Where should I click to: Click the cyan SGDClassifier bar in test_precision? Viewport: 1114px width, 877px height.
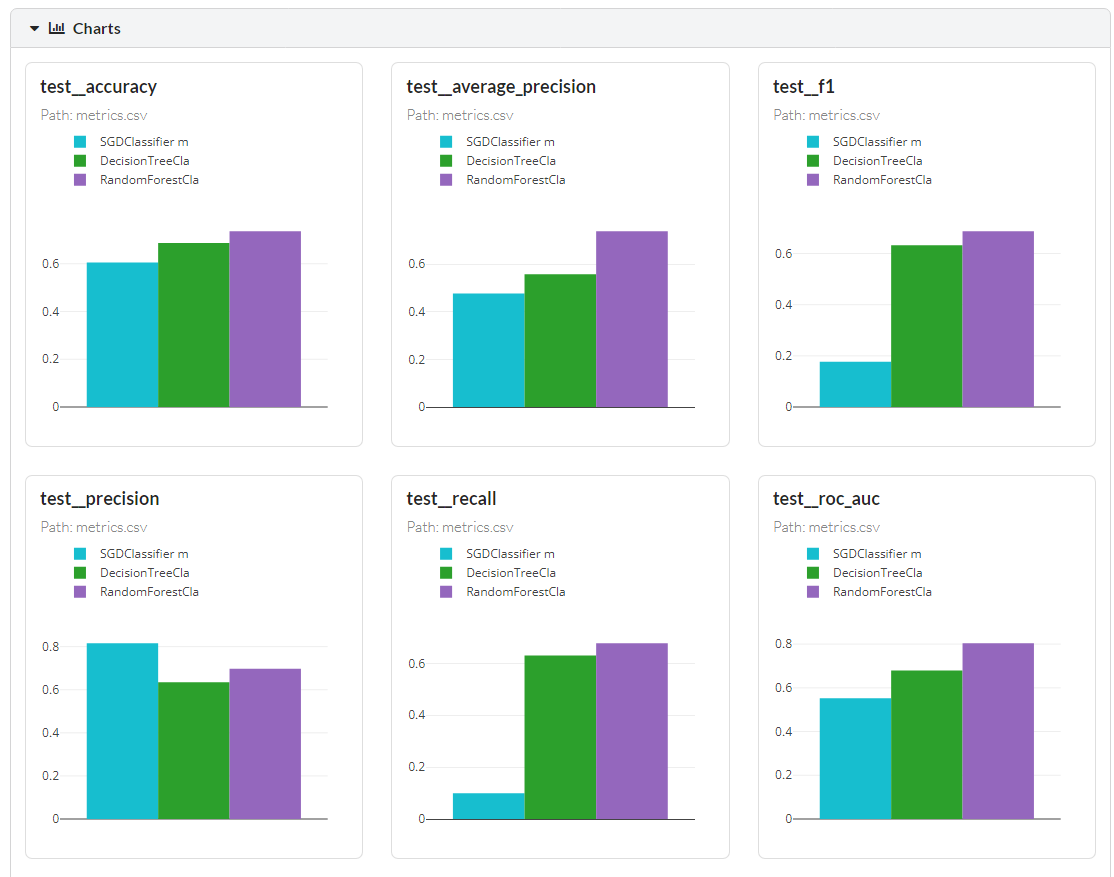(x=122, y=730)
